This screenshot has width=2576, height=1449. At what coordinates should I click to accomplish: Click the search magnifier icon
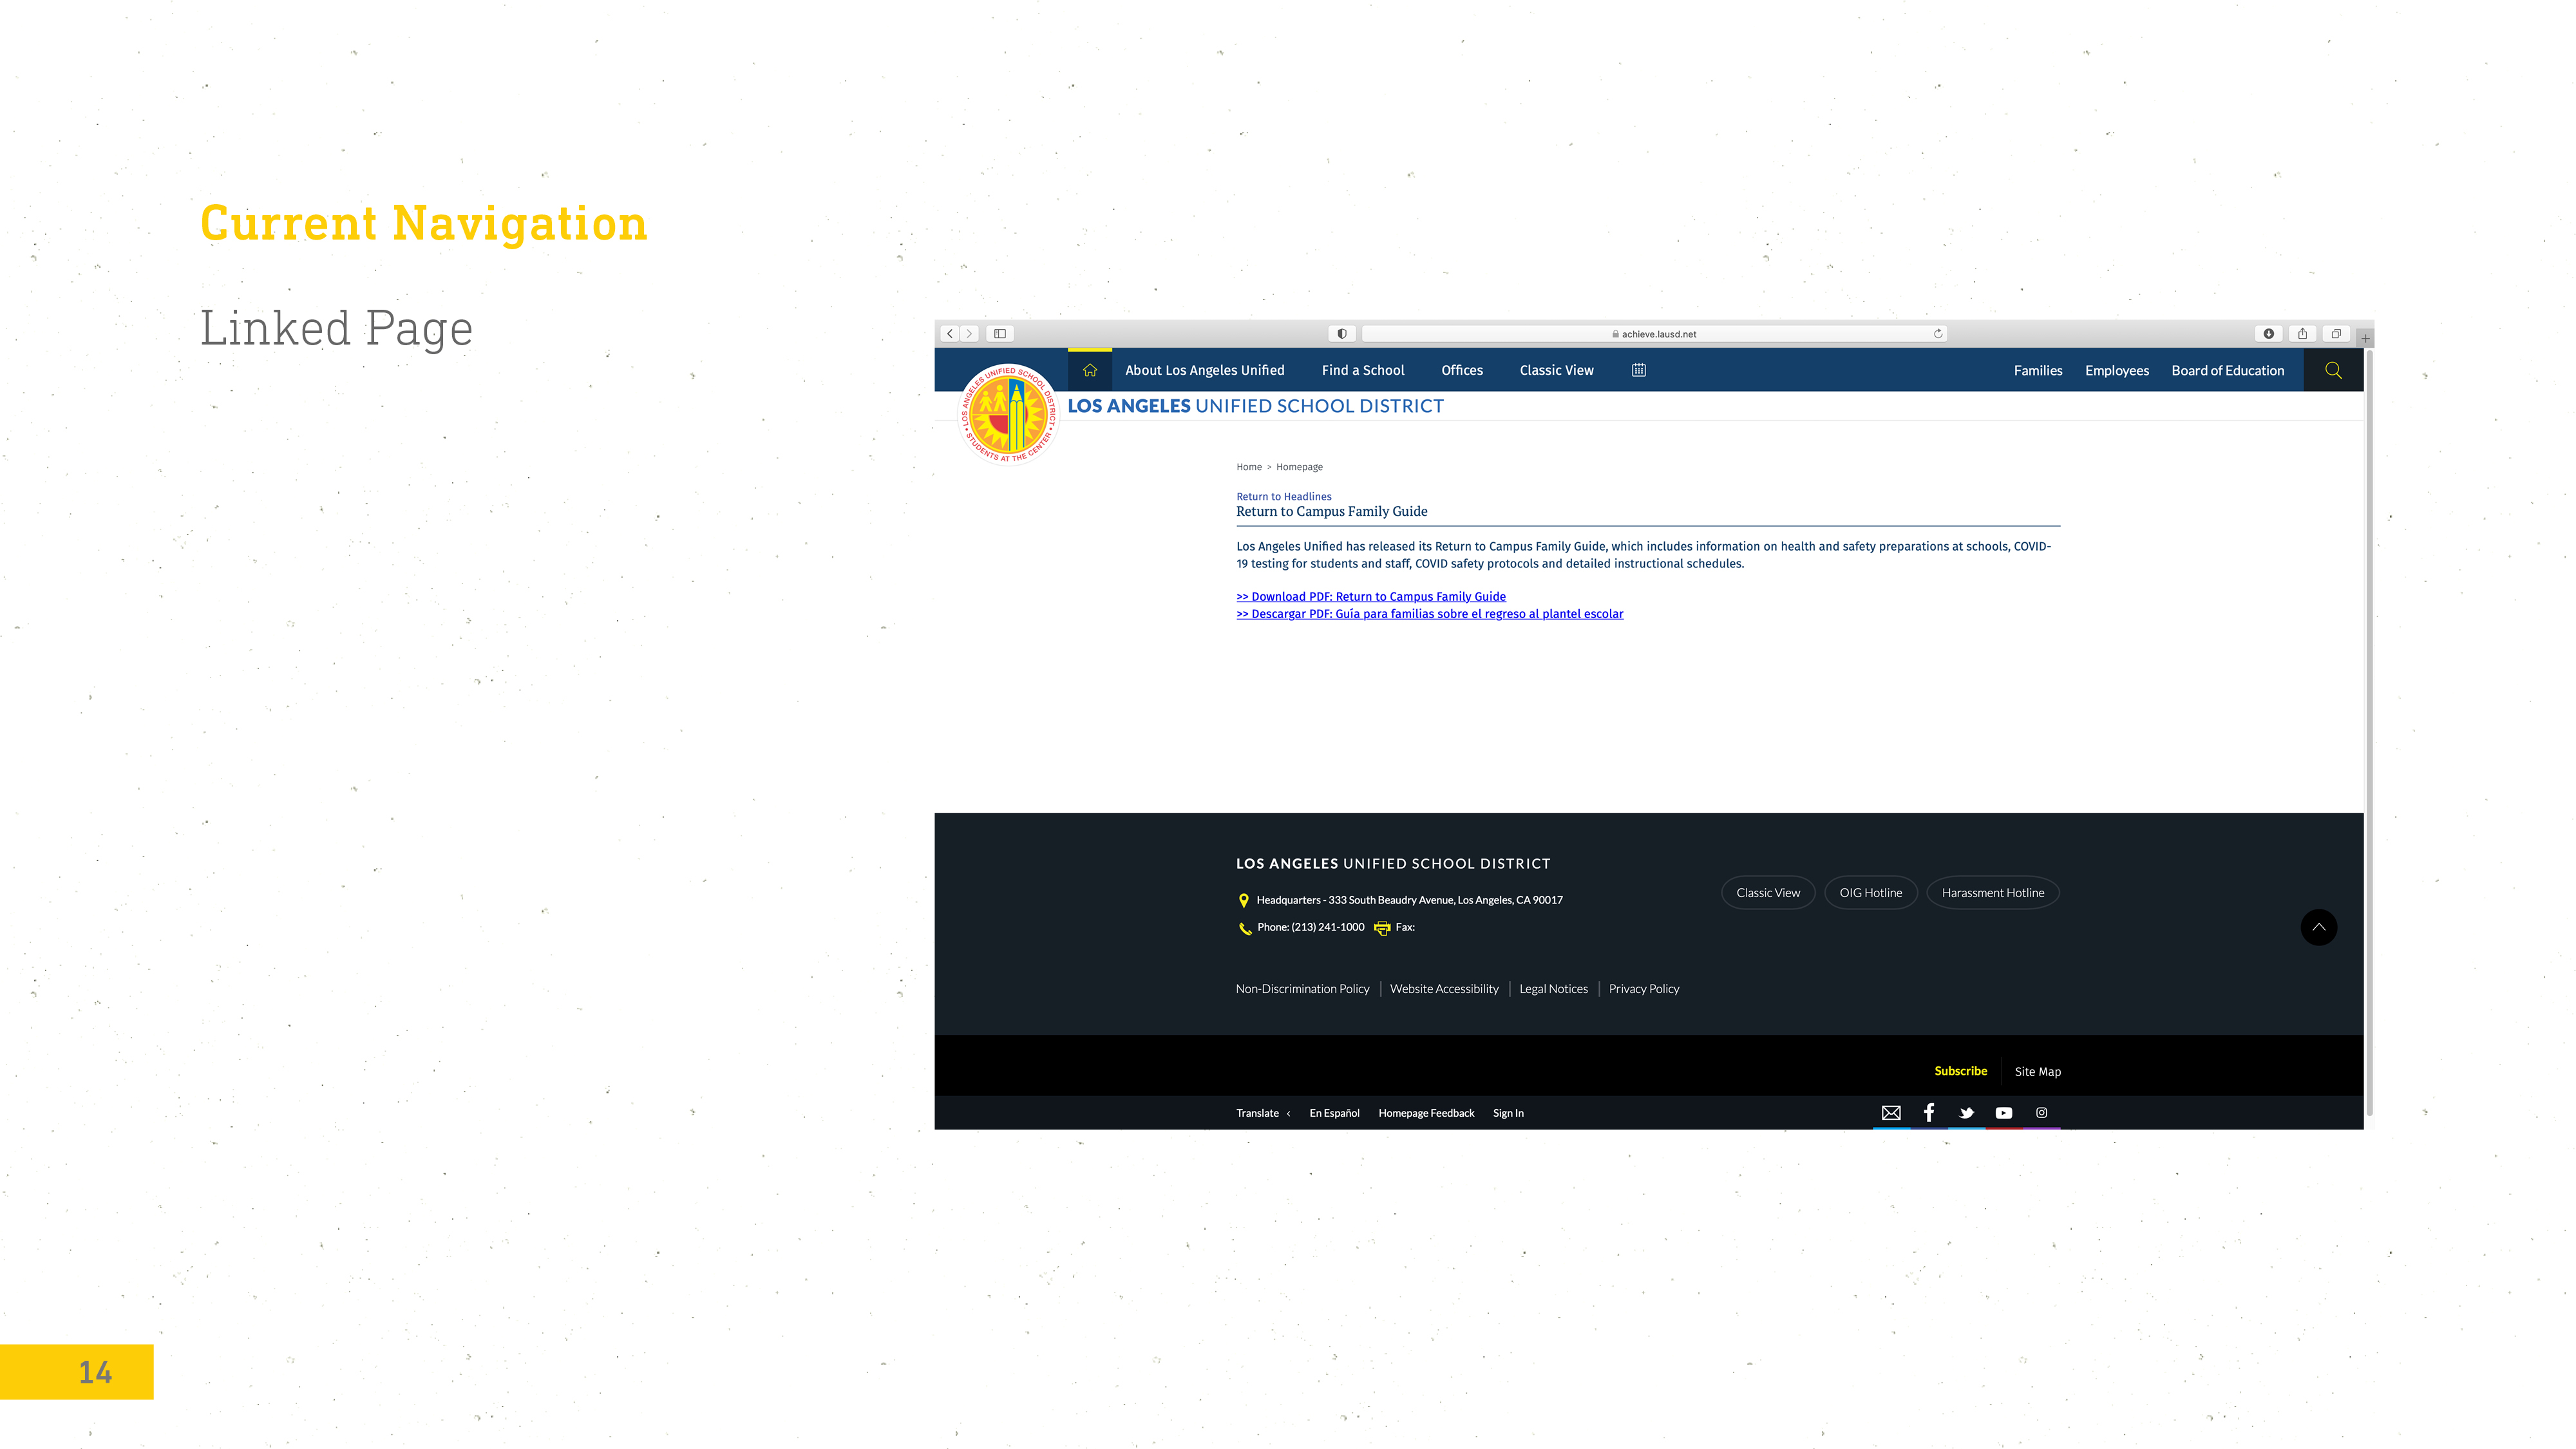2333,370
